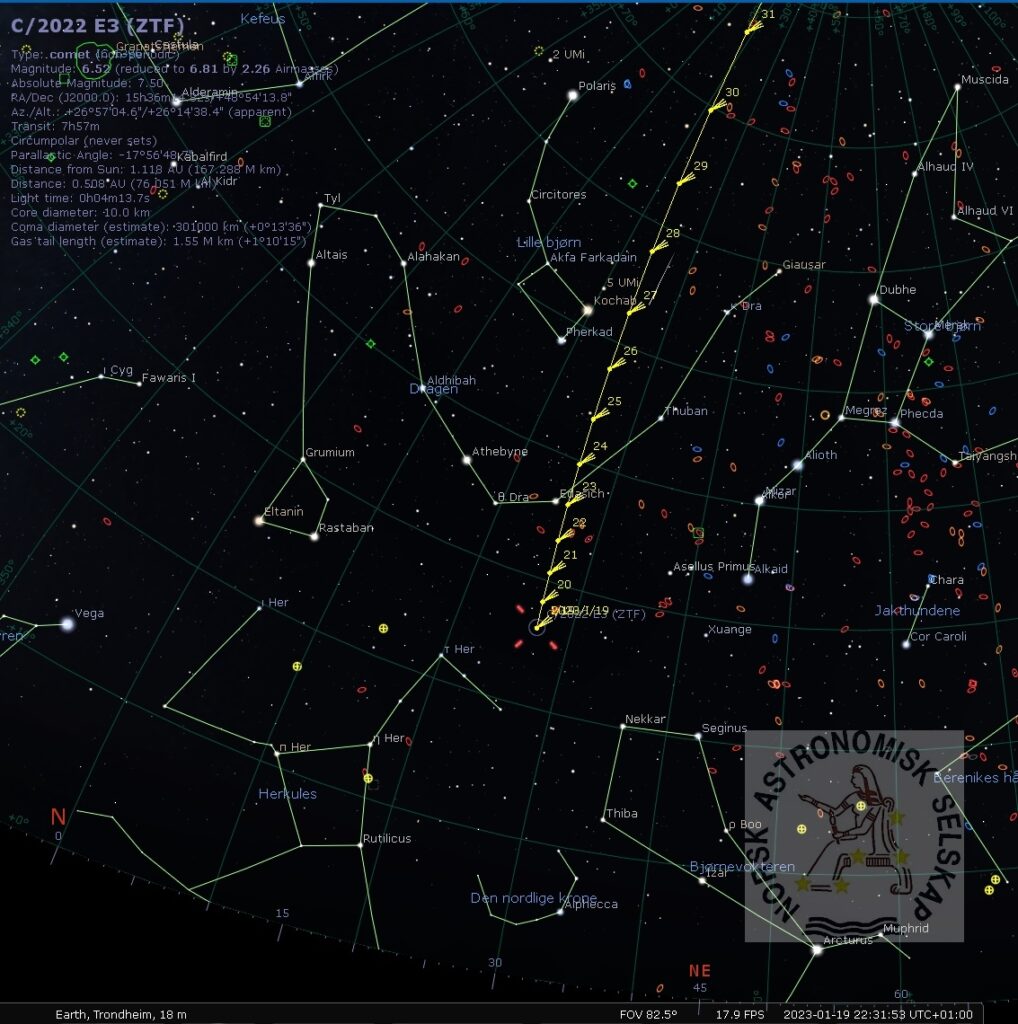Select the star Dubhe

874,299
